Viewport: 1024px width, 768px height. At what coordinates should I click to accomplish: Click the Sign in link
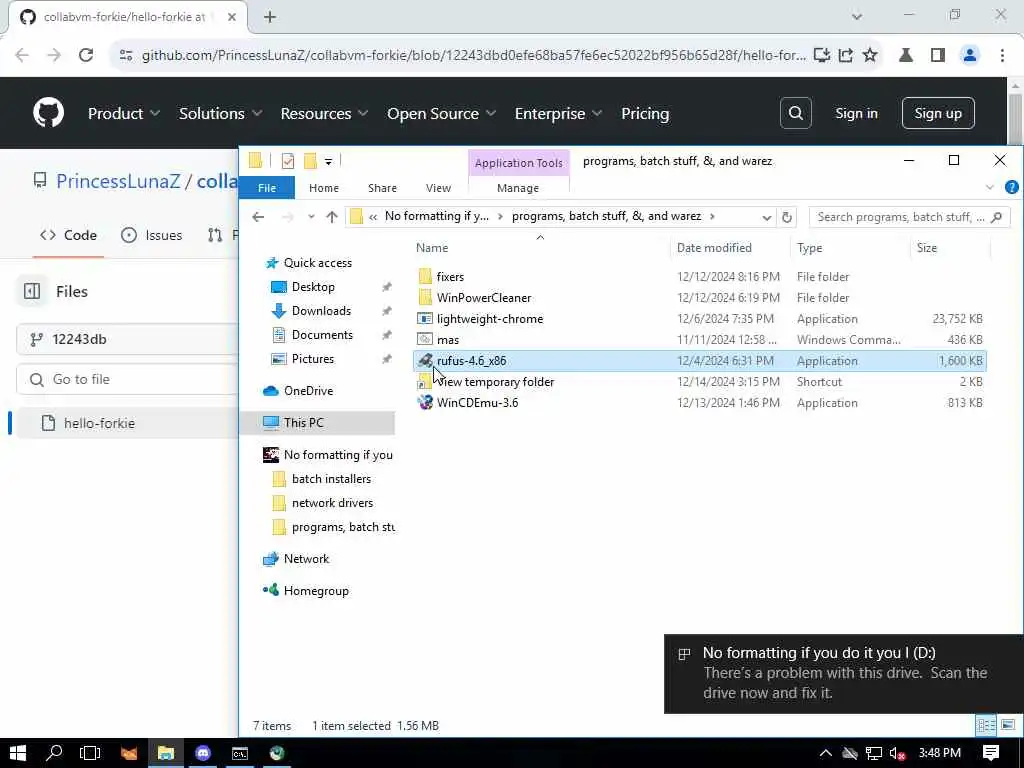[x=856, y=113]
